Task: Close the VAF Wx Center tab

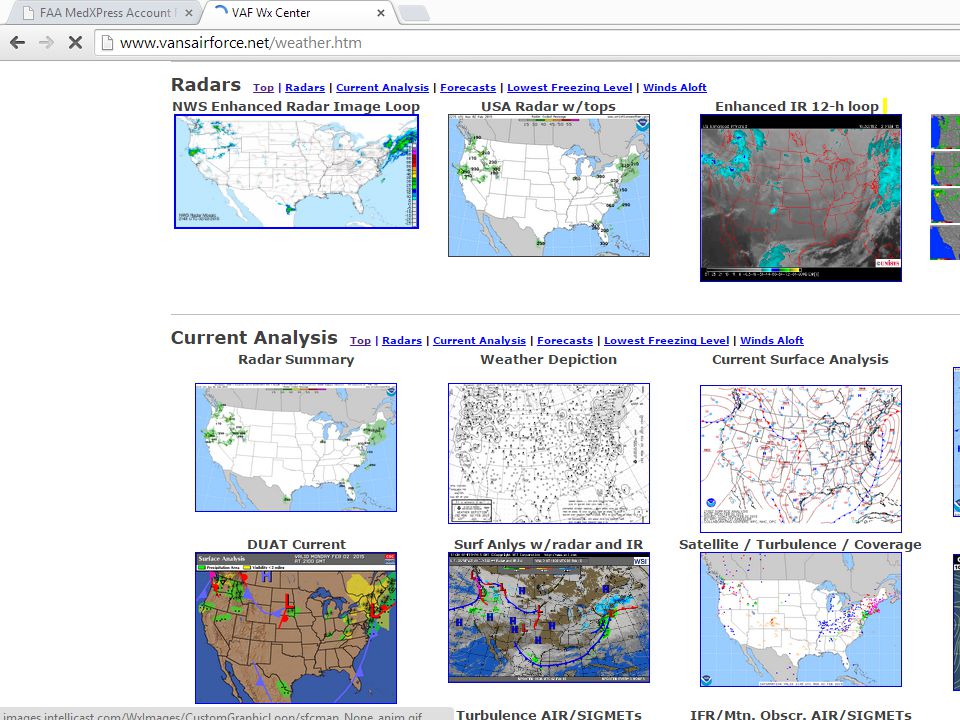Action: click(381, 13)
